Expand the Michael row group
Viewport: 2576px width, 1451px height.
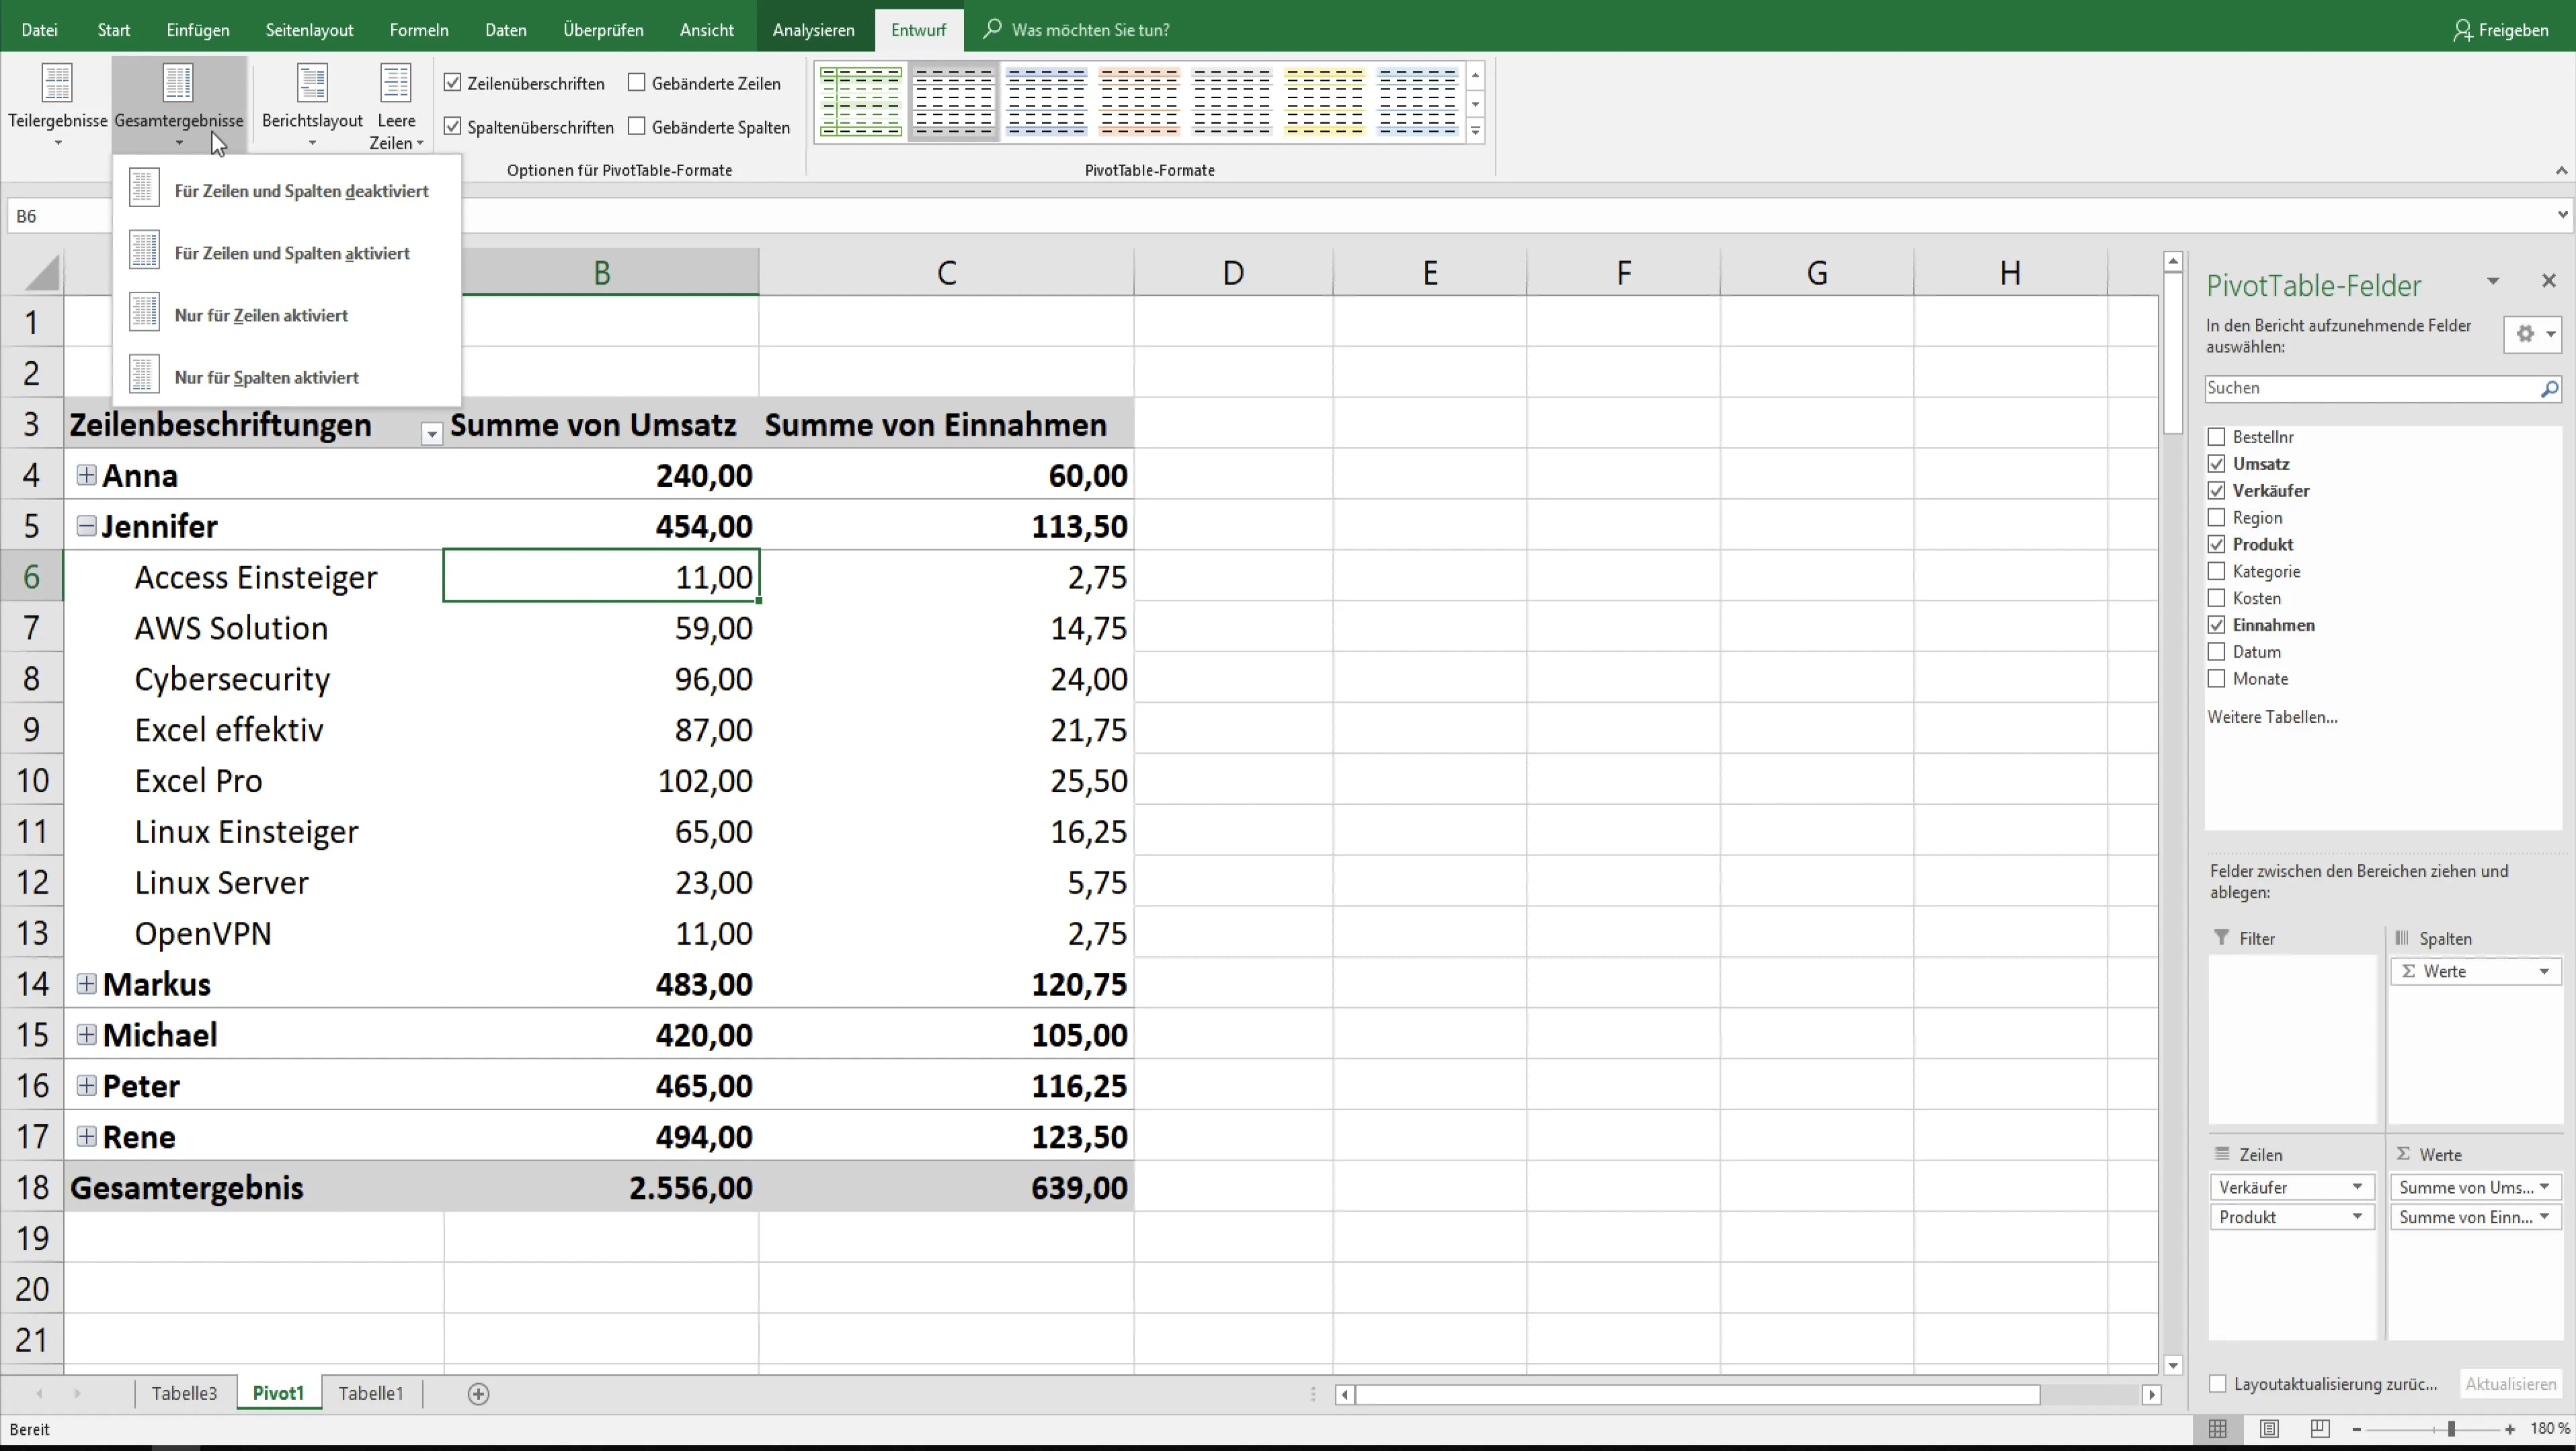click(86, 1035)
